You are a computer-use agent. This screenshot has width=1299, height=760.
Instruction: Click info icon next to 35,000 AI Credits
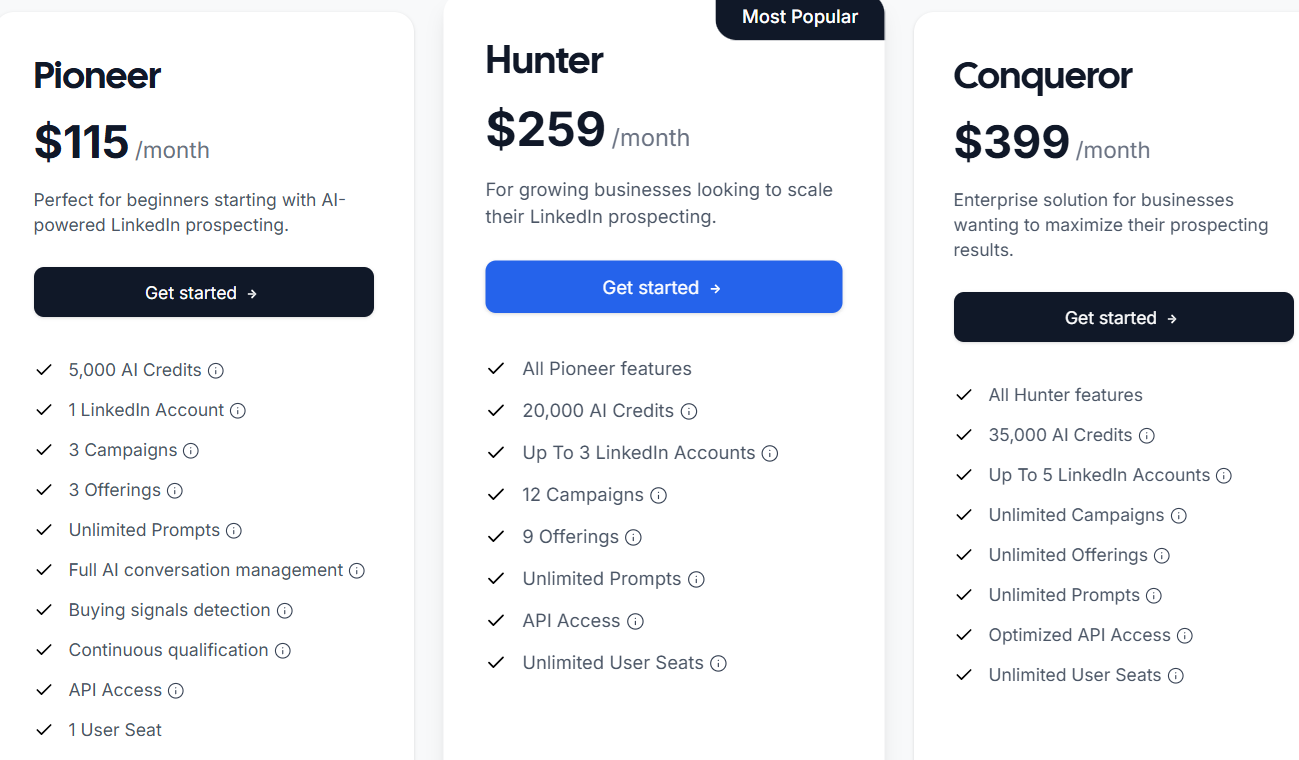(x=1148, y=435)
